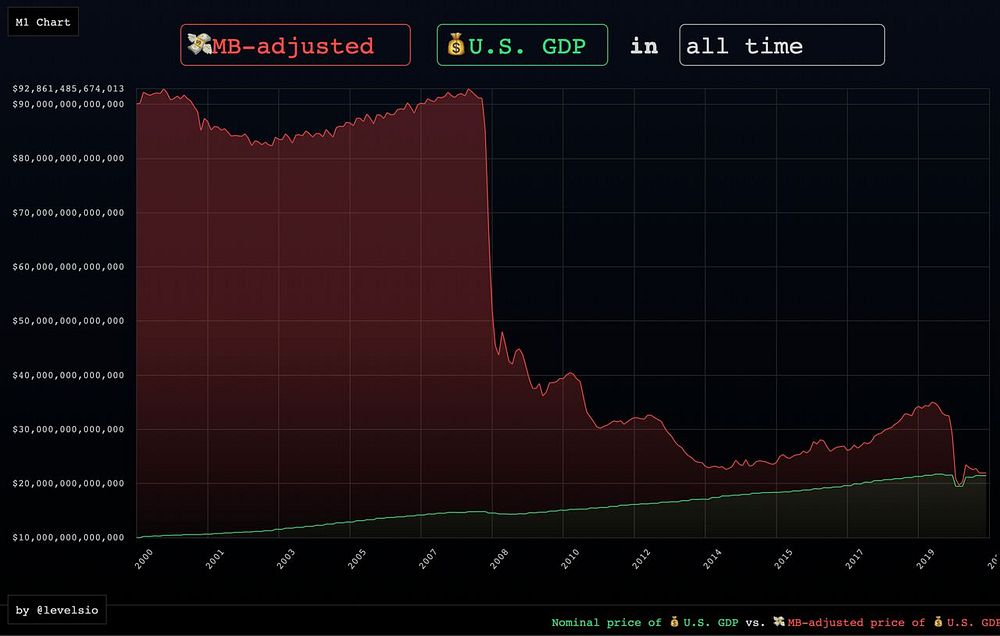The width and height of the screenshot is (1000, 636).
Task: Click the $80,000,000,000,000 axis label
Action: click(x=68, y=158)
